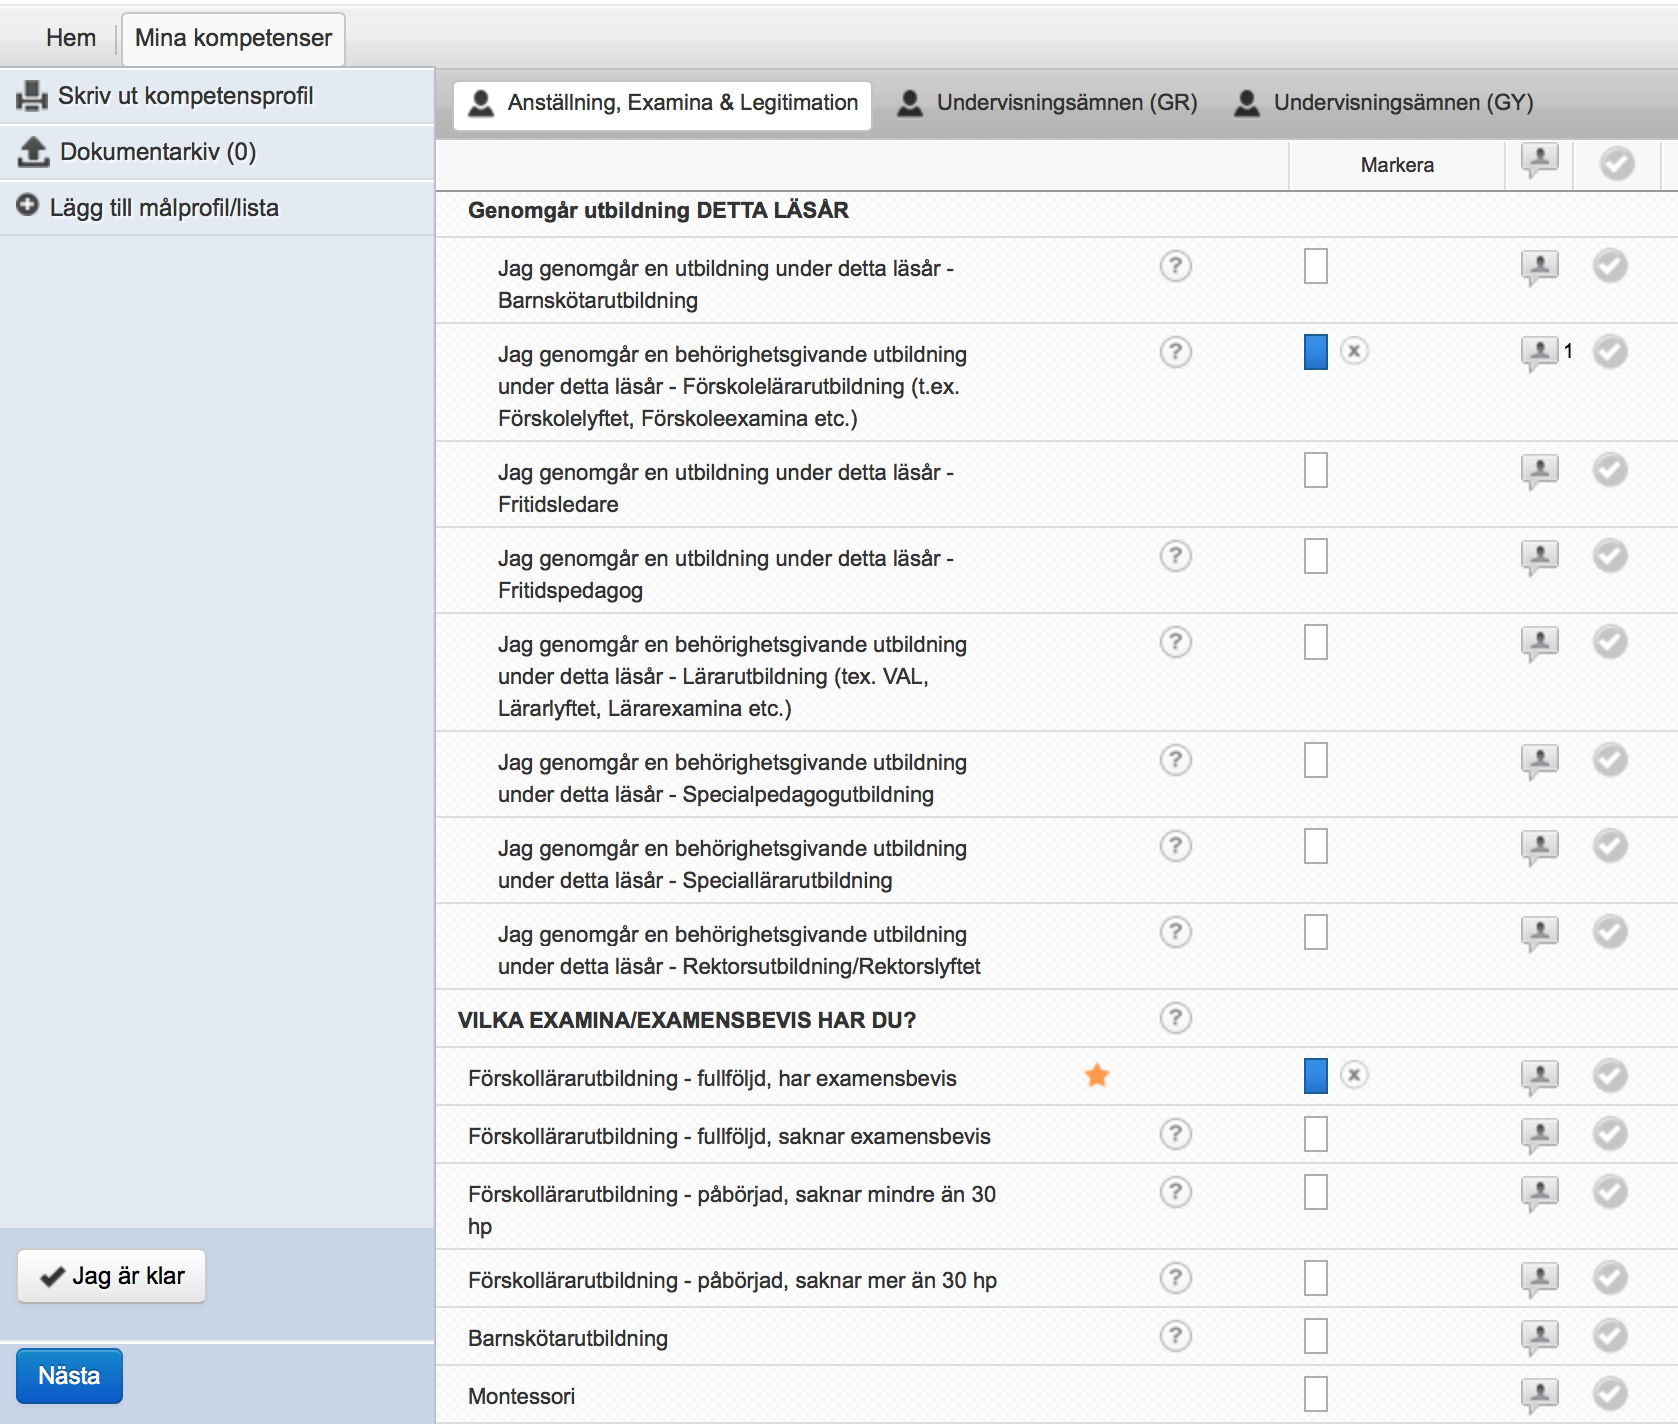1678x1424 pixels.
Task: Go to Hem tab
Action: [71, 38]
